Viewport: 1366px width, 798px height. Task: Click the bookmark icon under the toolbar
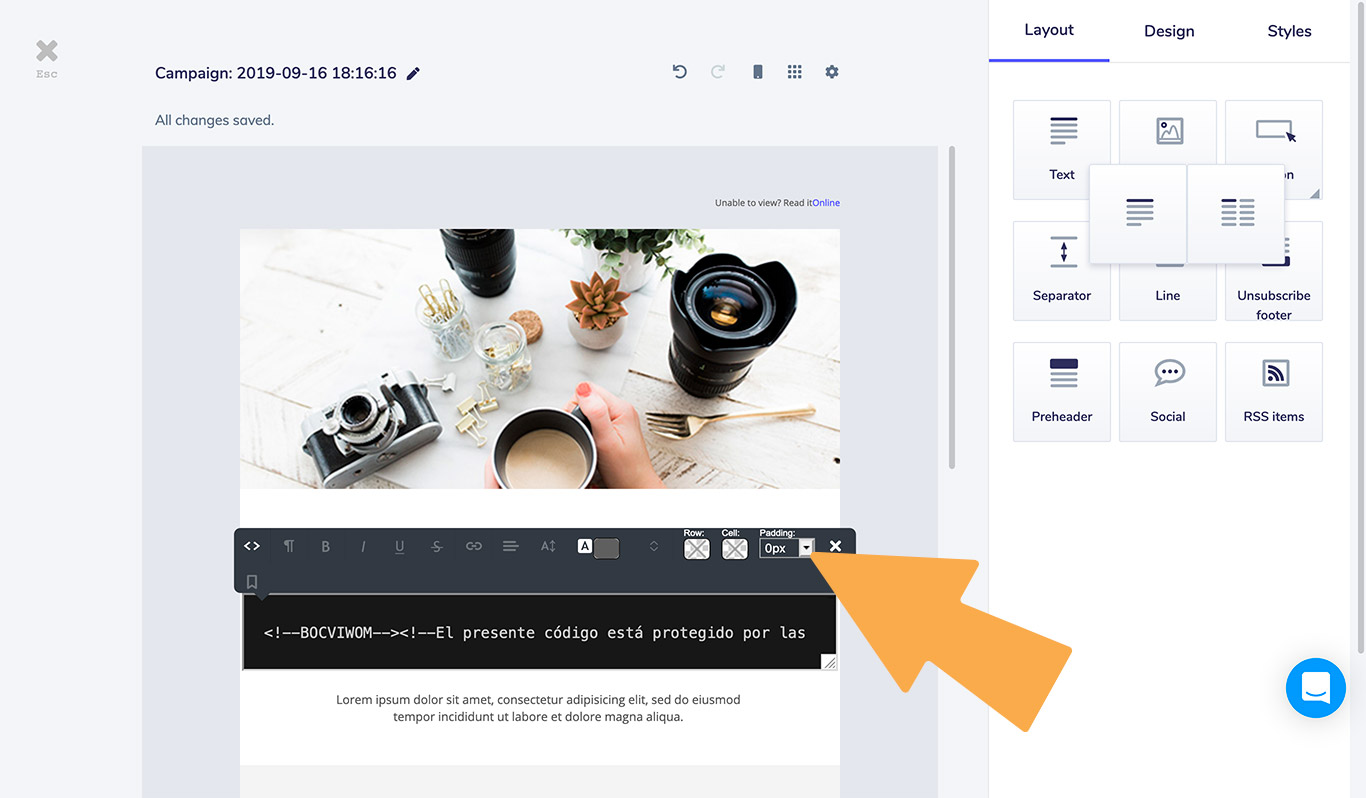[x=252, y=581]
